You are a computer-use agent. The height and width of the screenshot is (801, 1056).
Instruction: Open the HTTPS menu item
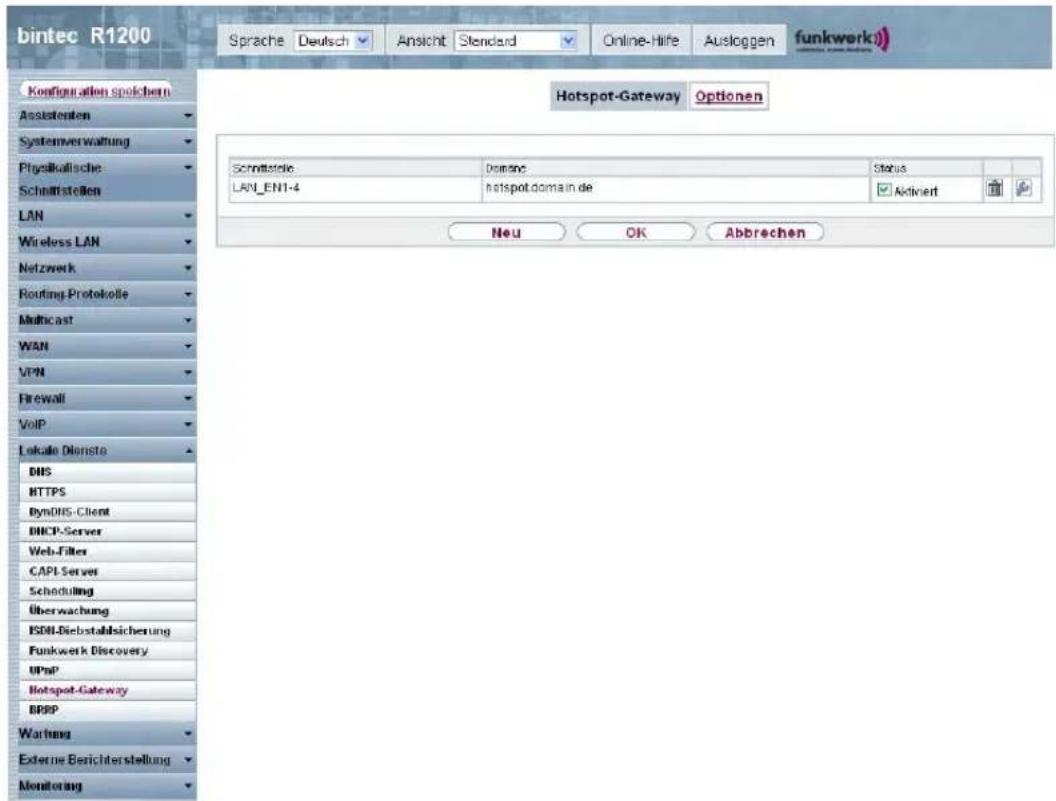(108, 492)
